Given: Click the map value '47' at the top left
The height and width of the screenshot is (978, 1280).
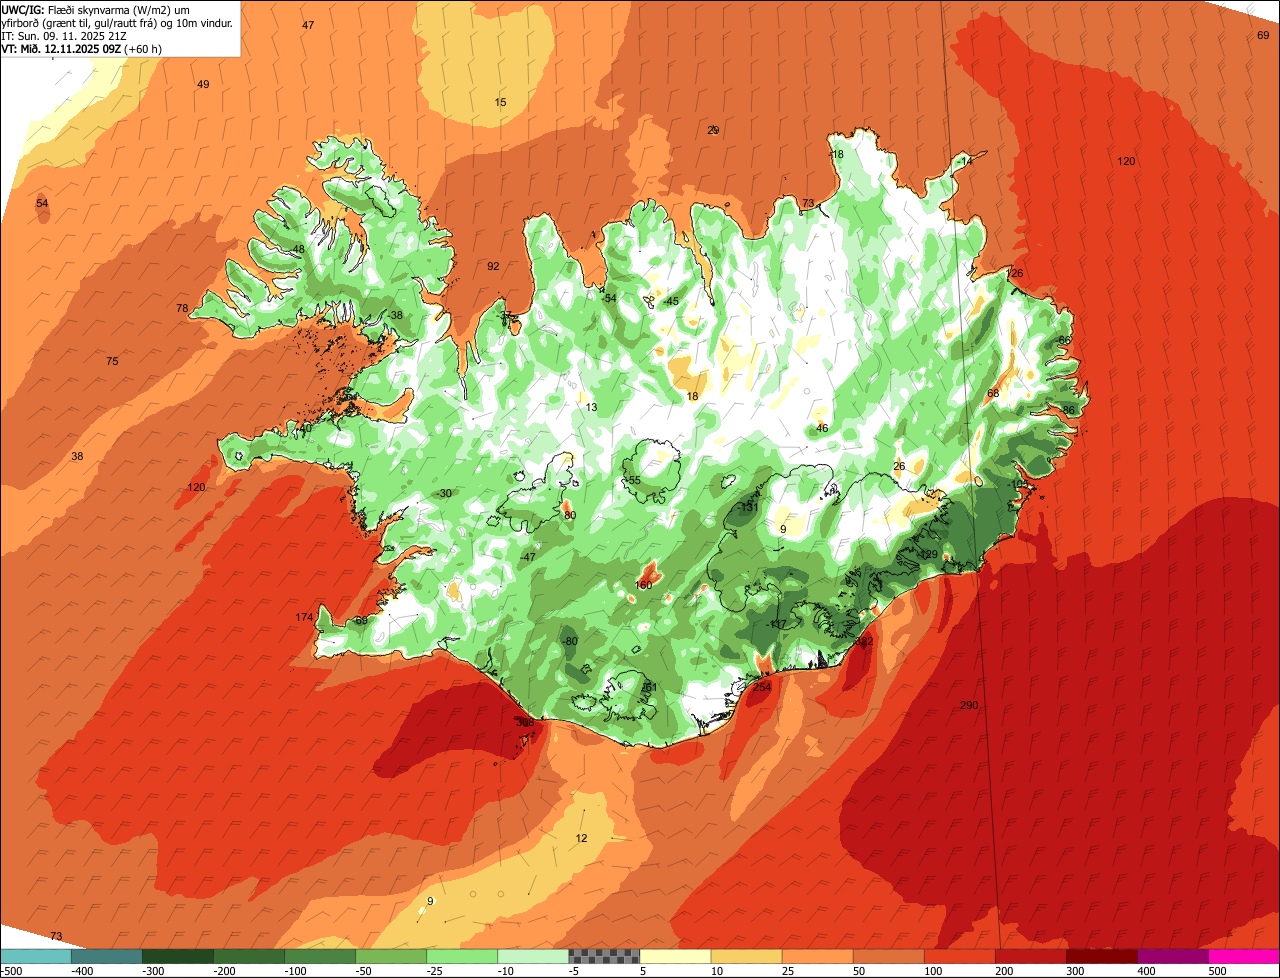Looking at the screenshot, I should pyautogui.click(x=308, y=25).
